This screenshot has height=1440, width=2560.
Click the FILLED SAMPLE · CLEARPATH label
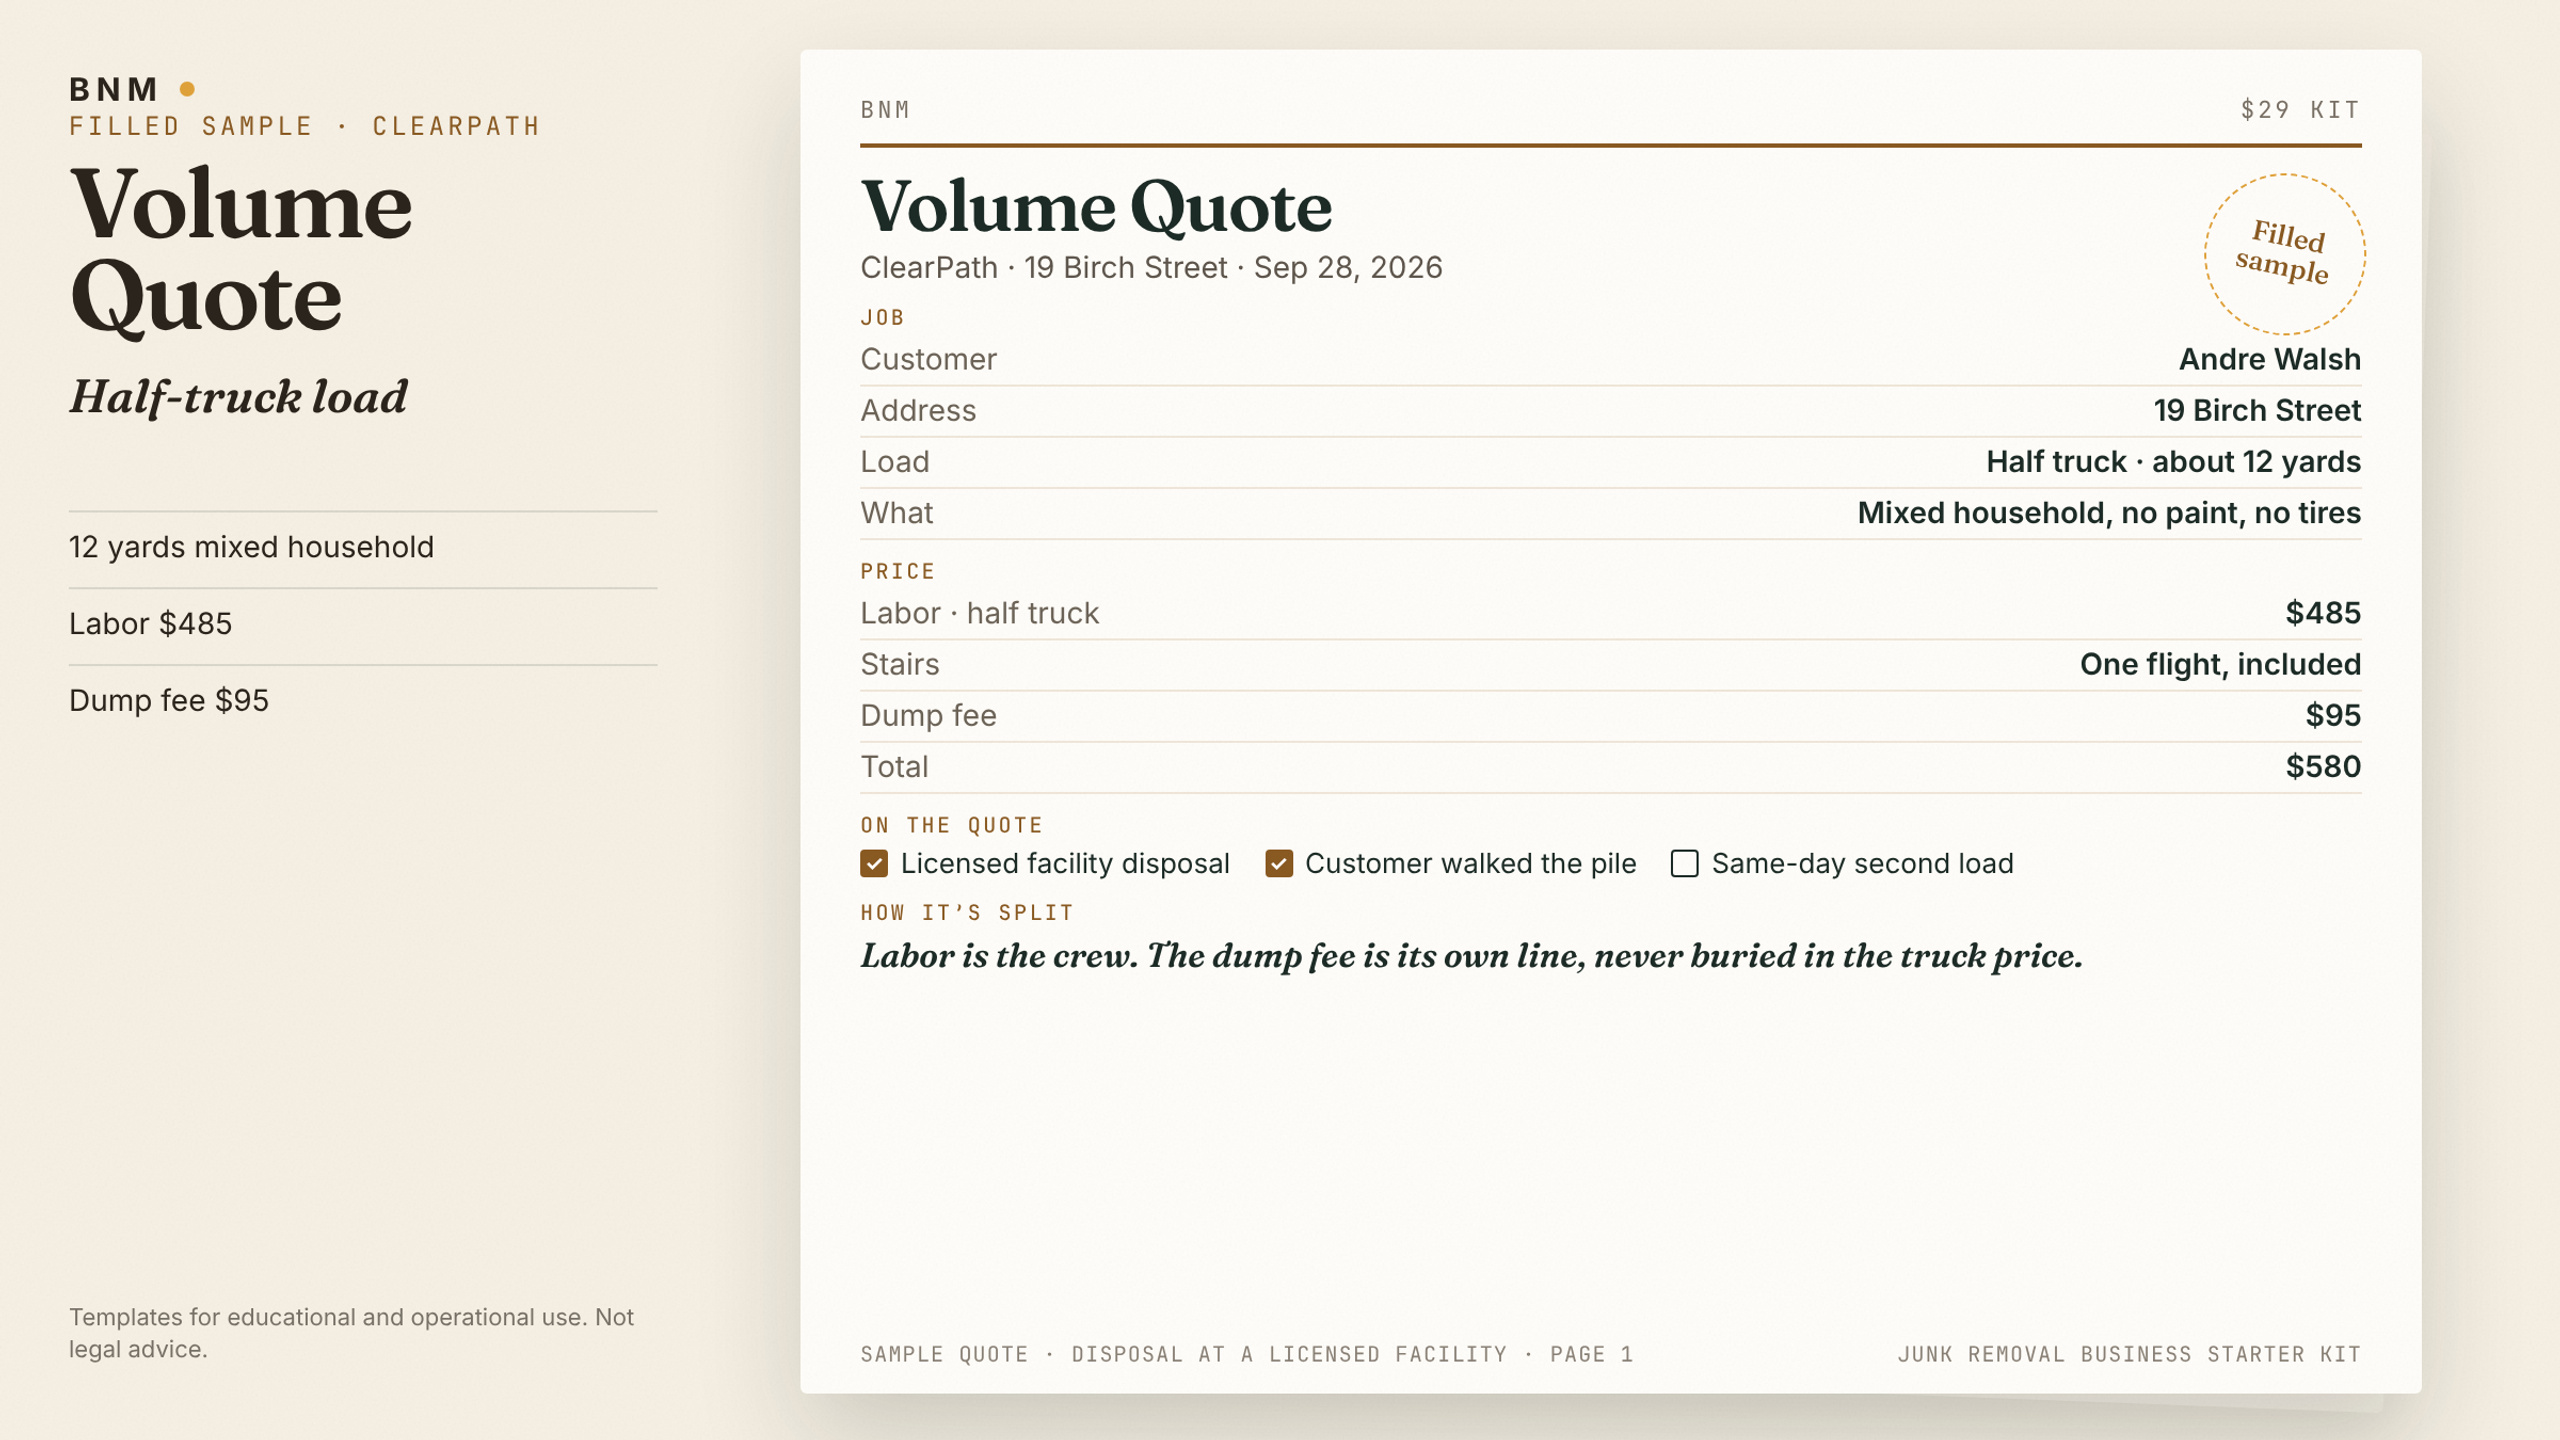tap(305, 126)
